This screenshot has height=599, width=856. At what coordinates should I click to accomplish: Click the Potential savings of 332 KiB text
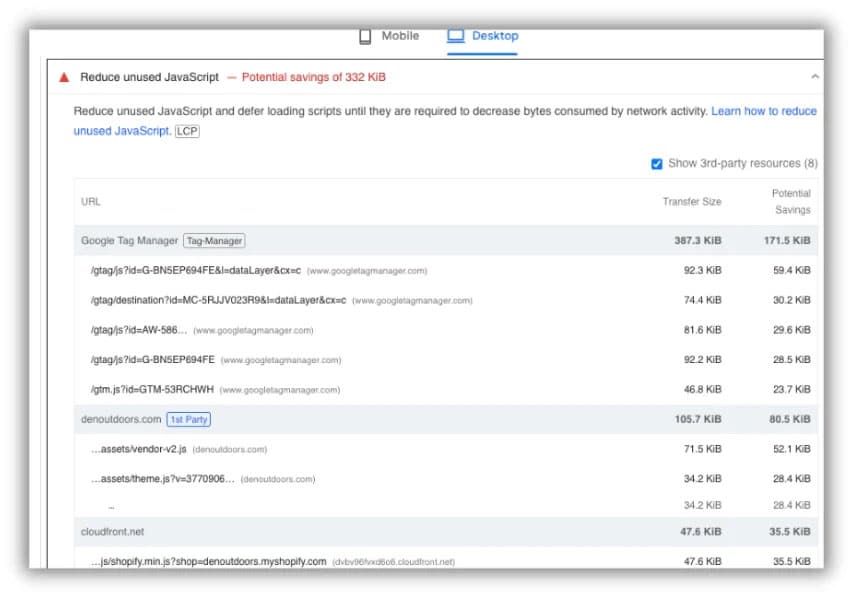click(x=313, y=78)
